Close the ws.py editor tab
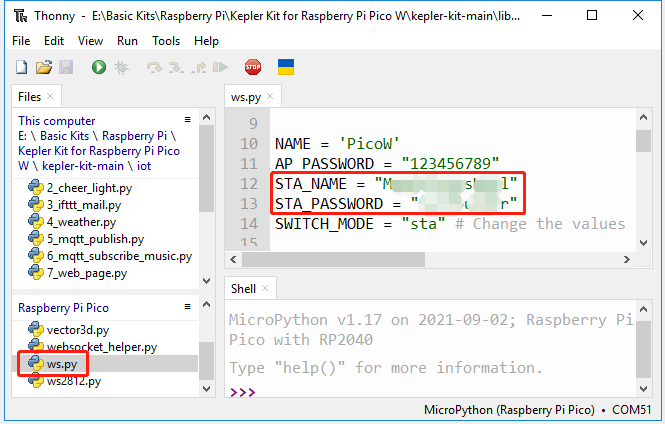This screenshot has height=424, width=665. (270, 96)
